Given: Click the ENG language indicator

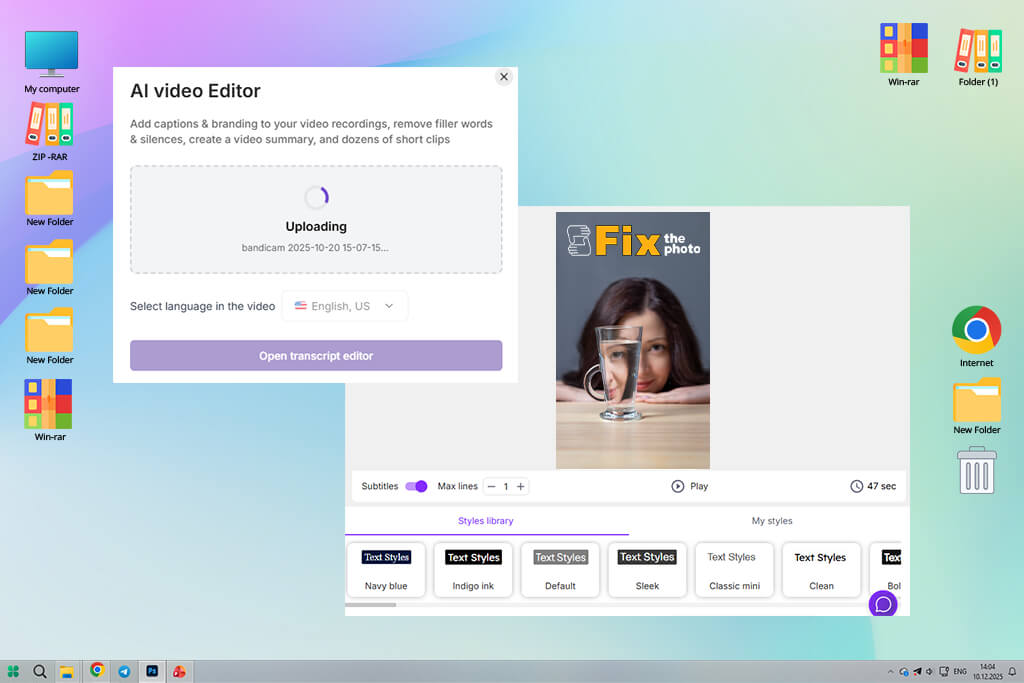Looking at the screenshot, I should (960, 671).
